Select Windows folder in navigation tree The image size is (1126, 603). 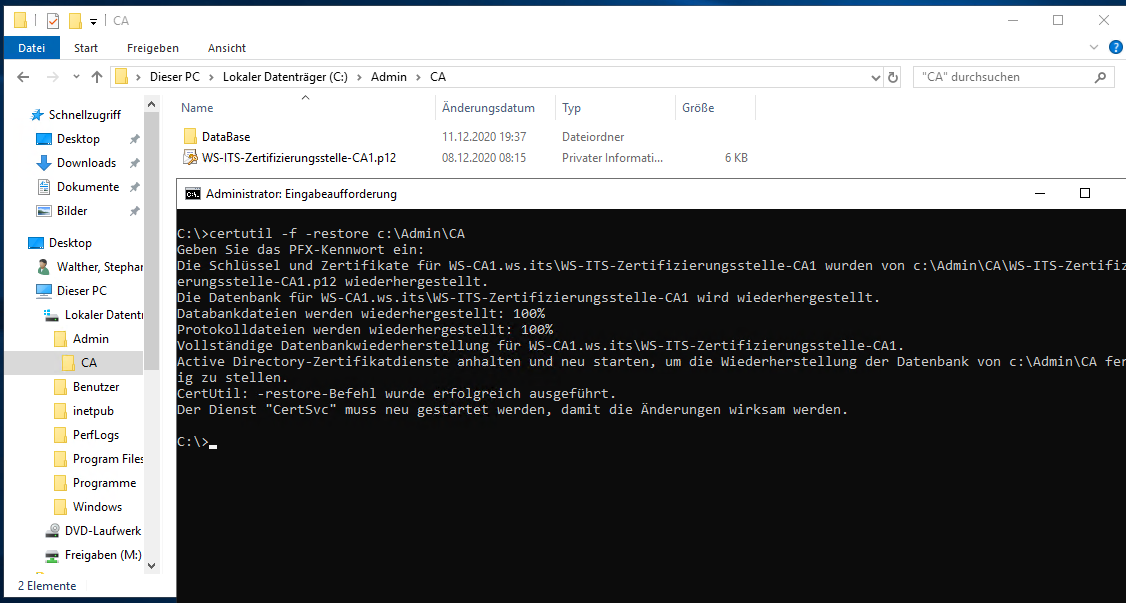[97, 507]
